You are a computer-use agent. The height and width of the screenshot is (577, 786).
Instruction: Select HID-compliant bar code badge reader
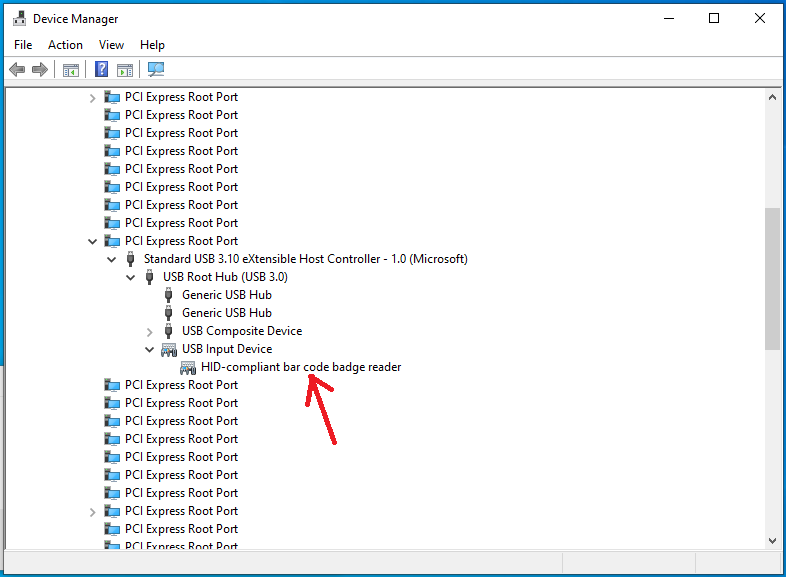coord(301,367)
